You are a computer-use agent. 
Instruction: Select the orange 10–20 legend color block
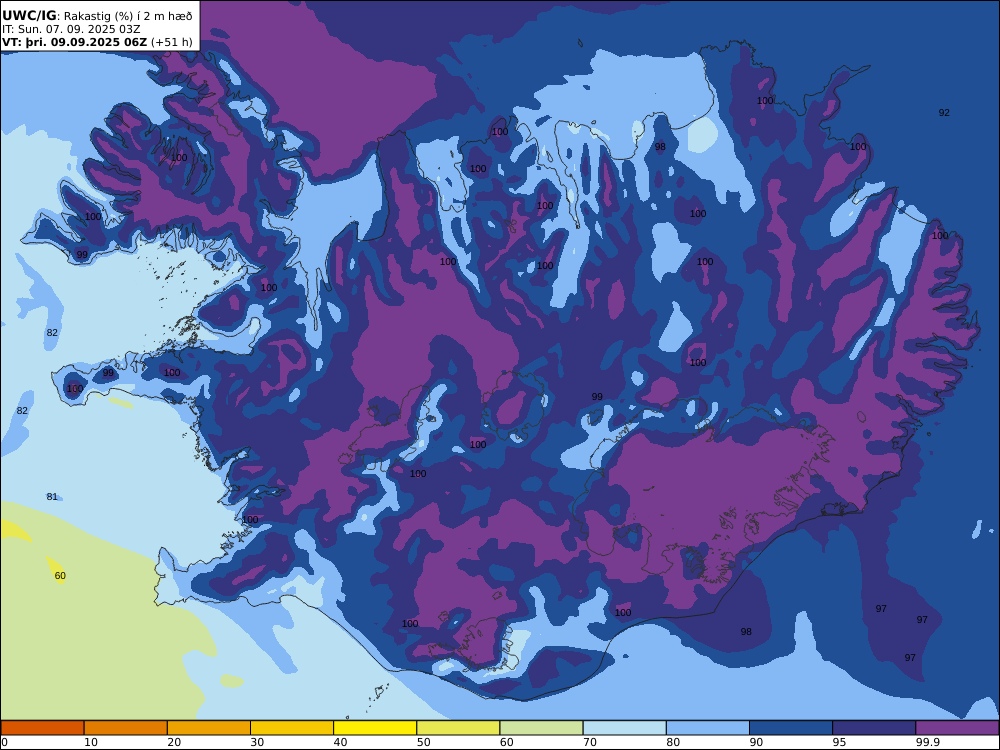126,728
